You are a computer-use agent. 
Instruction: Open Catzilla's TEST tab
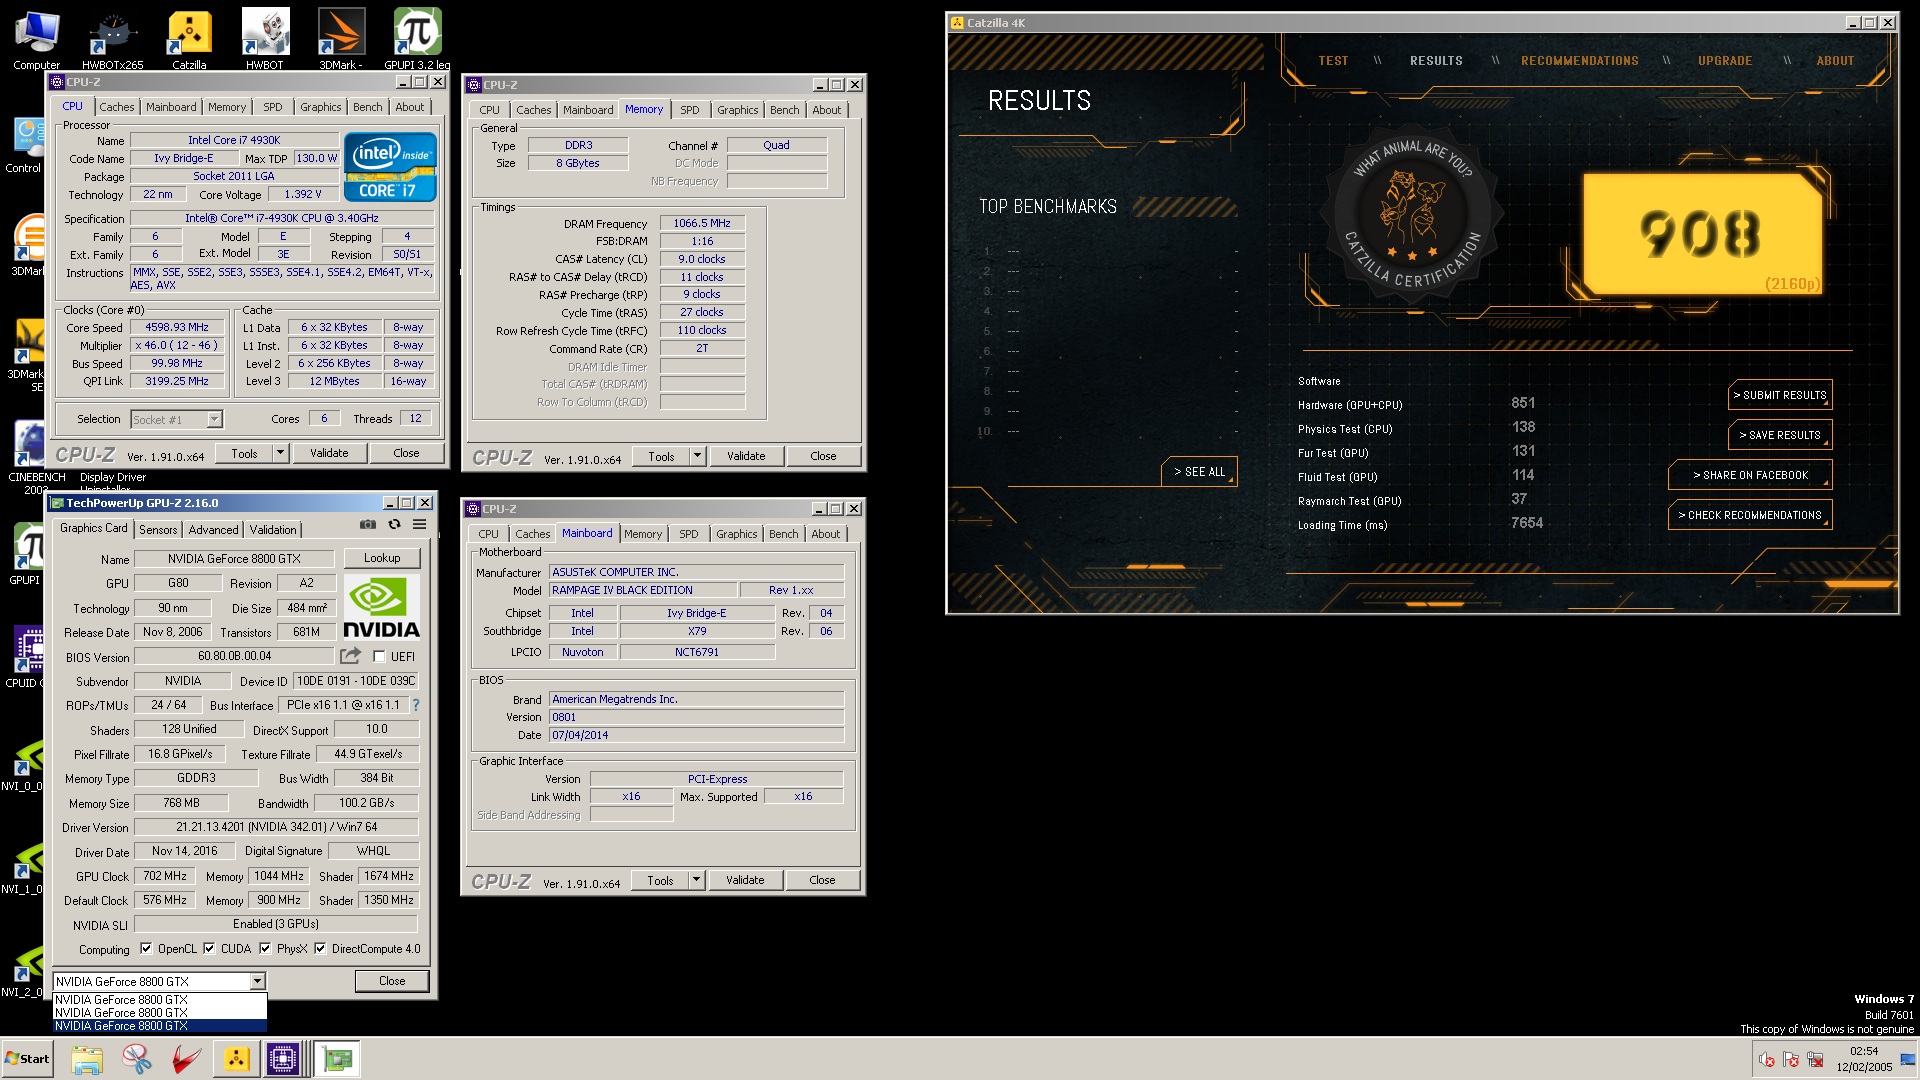click(x=1333, y=61)
